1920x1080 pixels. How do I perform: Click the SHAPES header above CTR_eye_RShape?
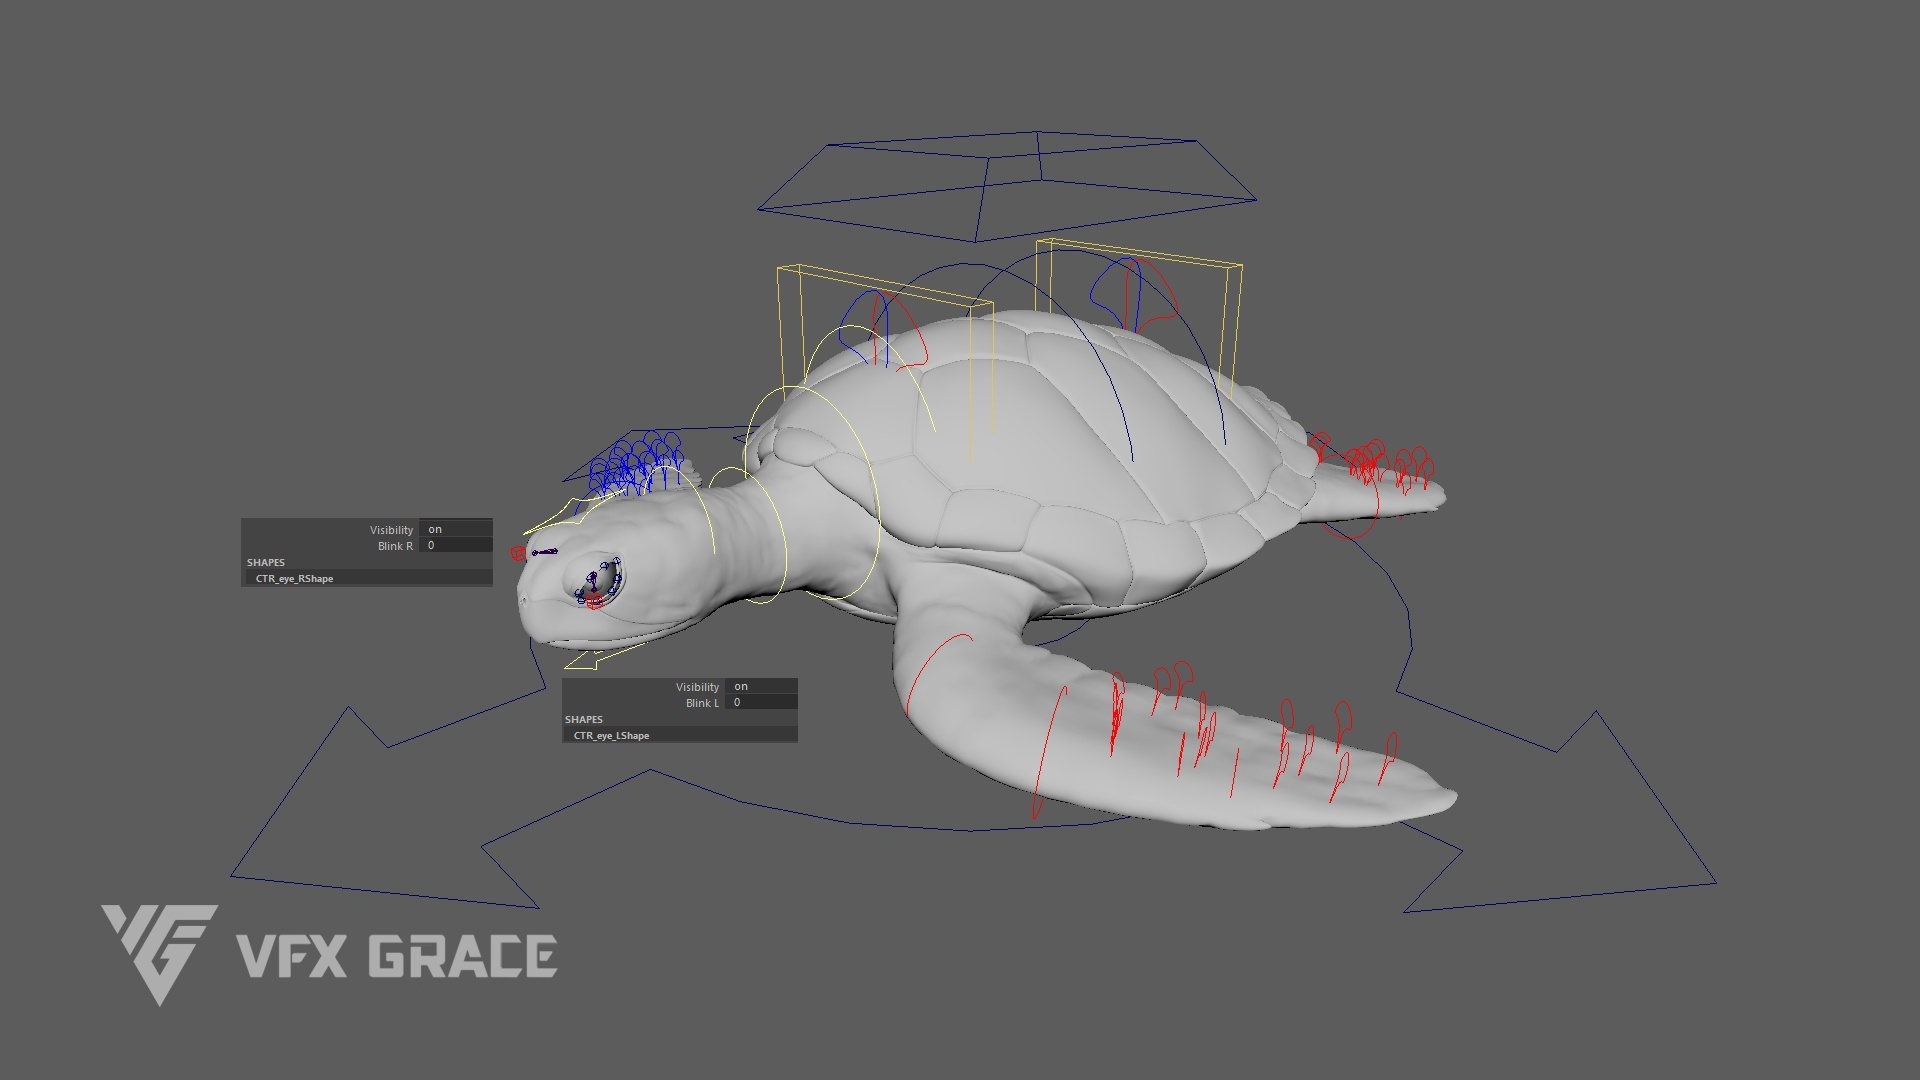point(266,562)
